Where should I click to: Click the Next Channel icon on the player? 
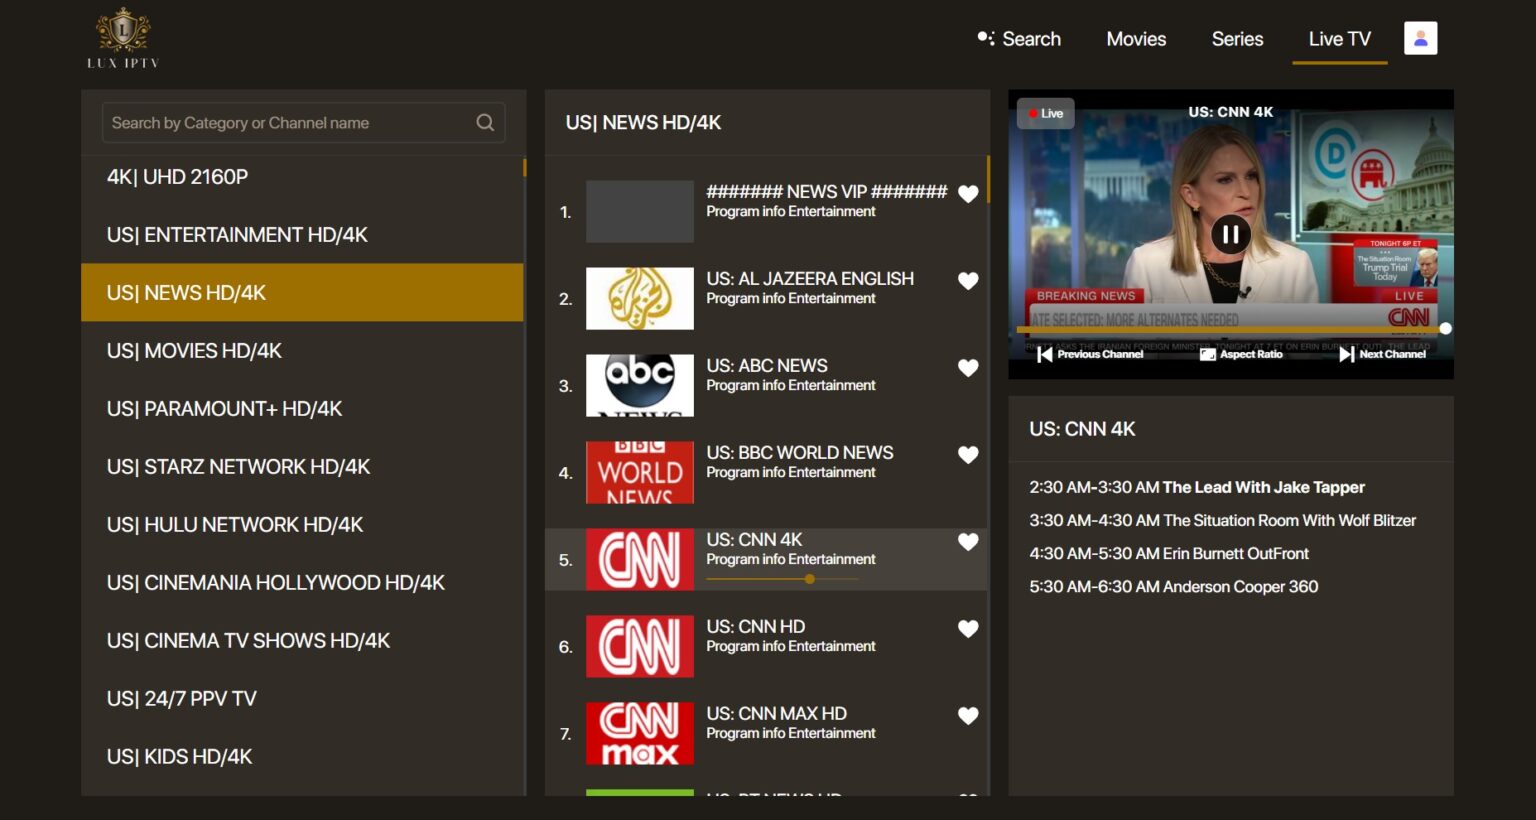(1344, 354)
